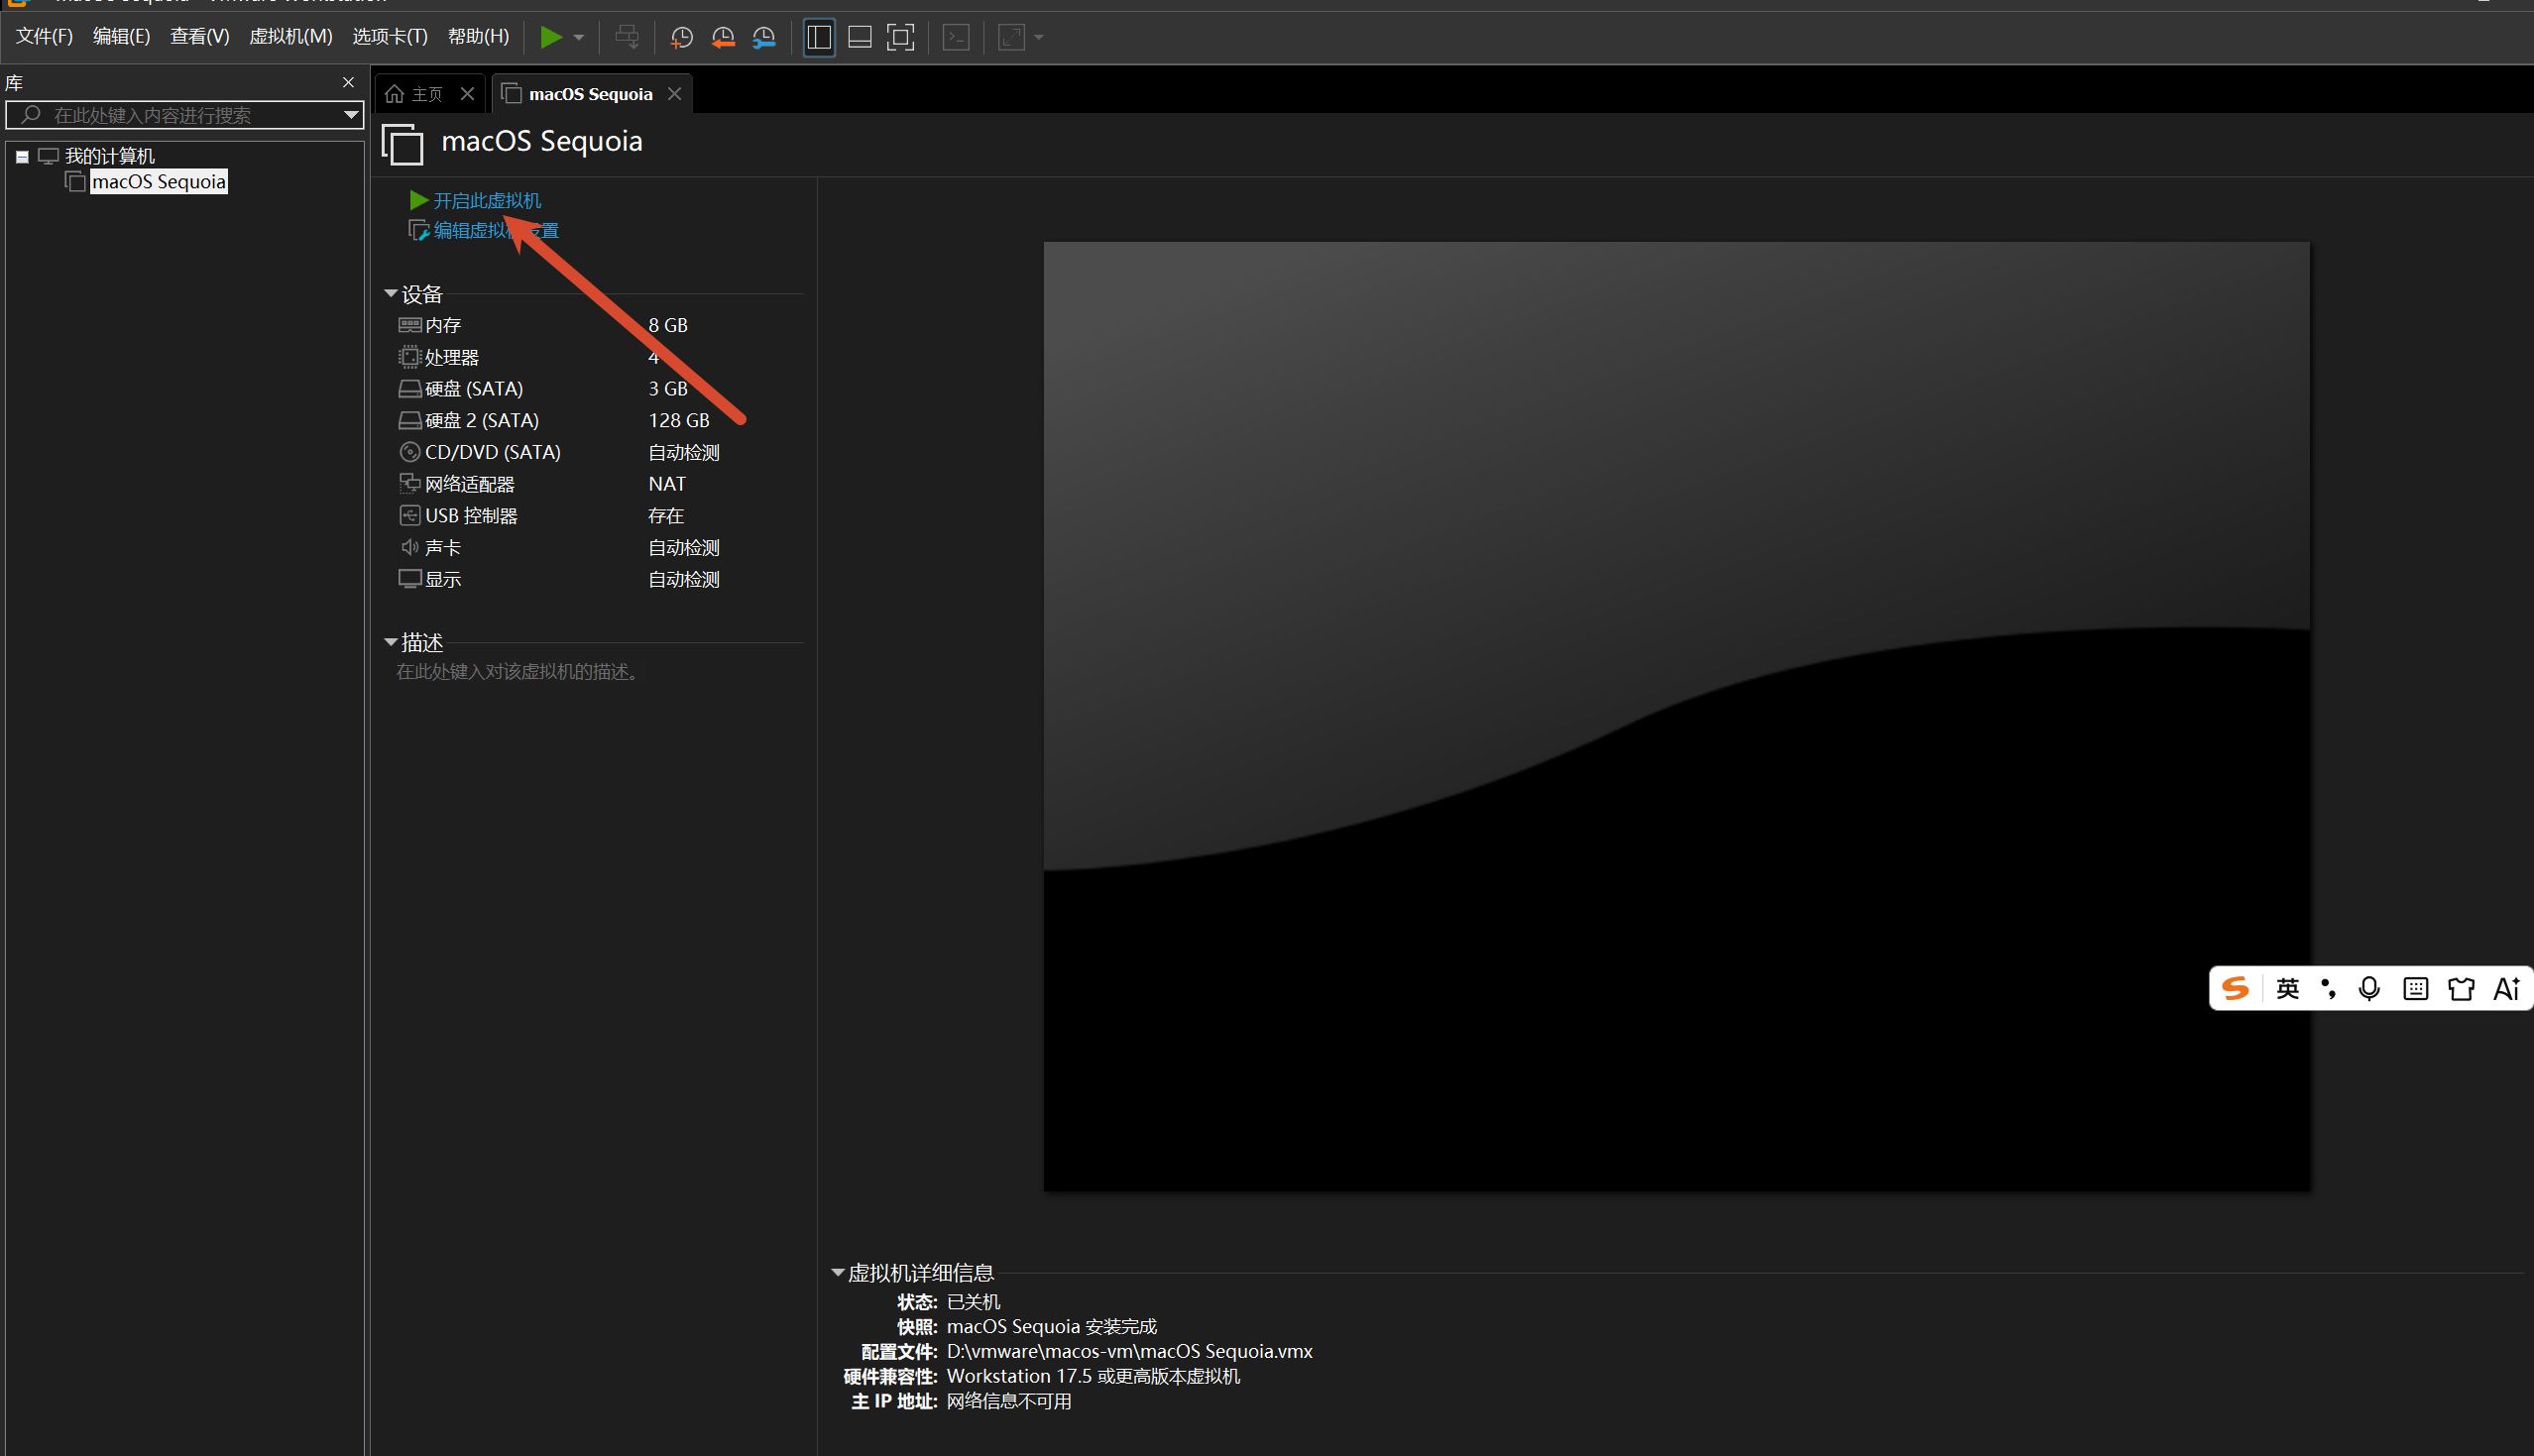The image size is (2534, 1456).
Task: Open the dropdown next to the stretch icon
Action: tap(1039, 37)
